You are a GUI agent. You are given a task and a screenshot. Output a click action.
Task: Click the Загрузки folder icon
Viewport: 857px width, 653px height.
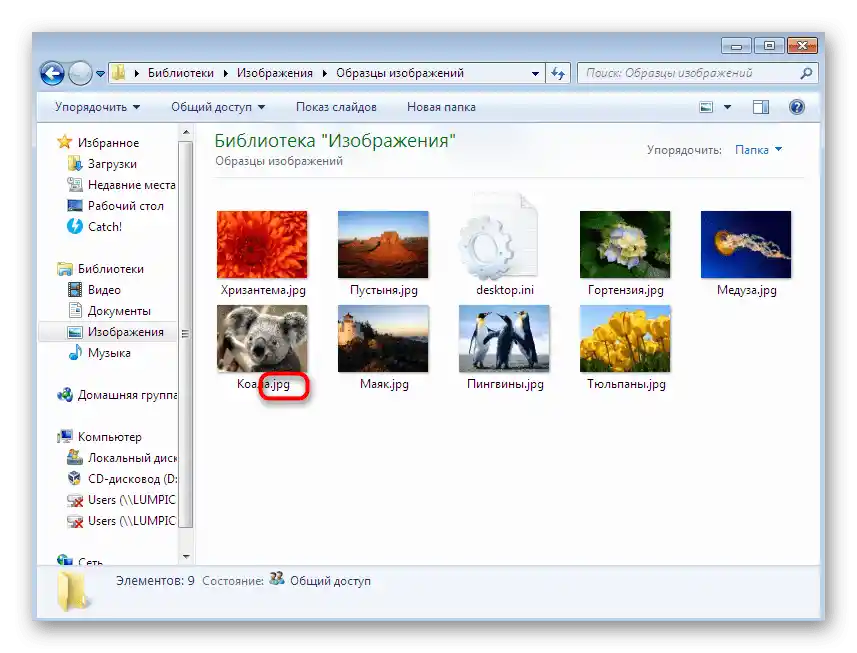pos(75,163)
